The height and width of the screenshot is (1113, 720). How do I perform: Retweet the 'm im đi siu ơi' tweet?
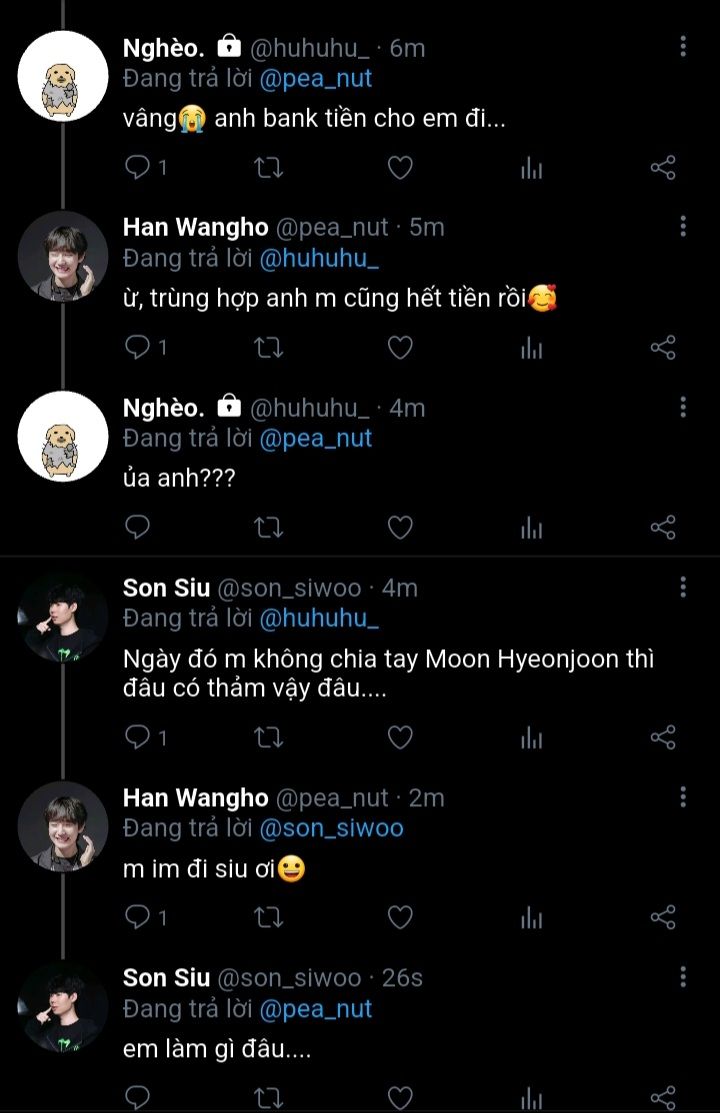[269, 917]
